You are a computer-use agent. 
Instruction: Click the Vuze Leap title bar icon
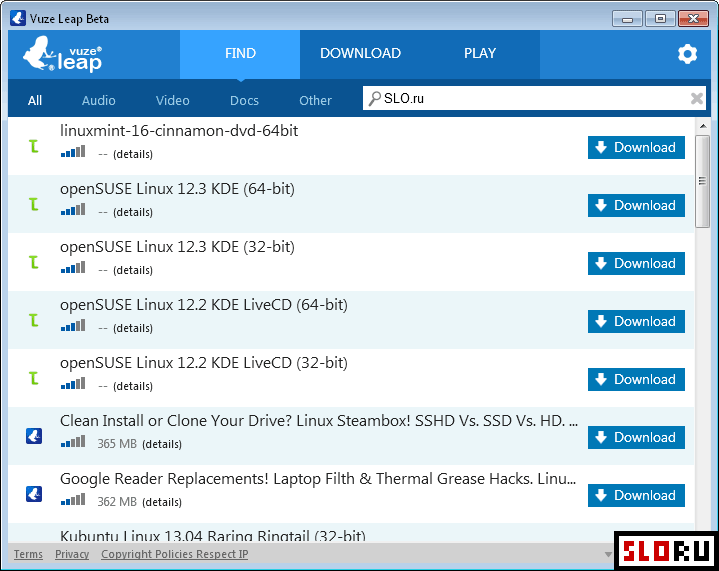click(x=18, y=18)
